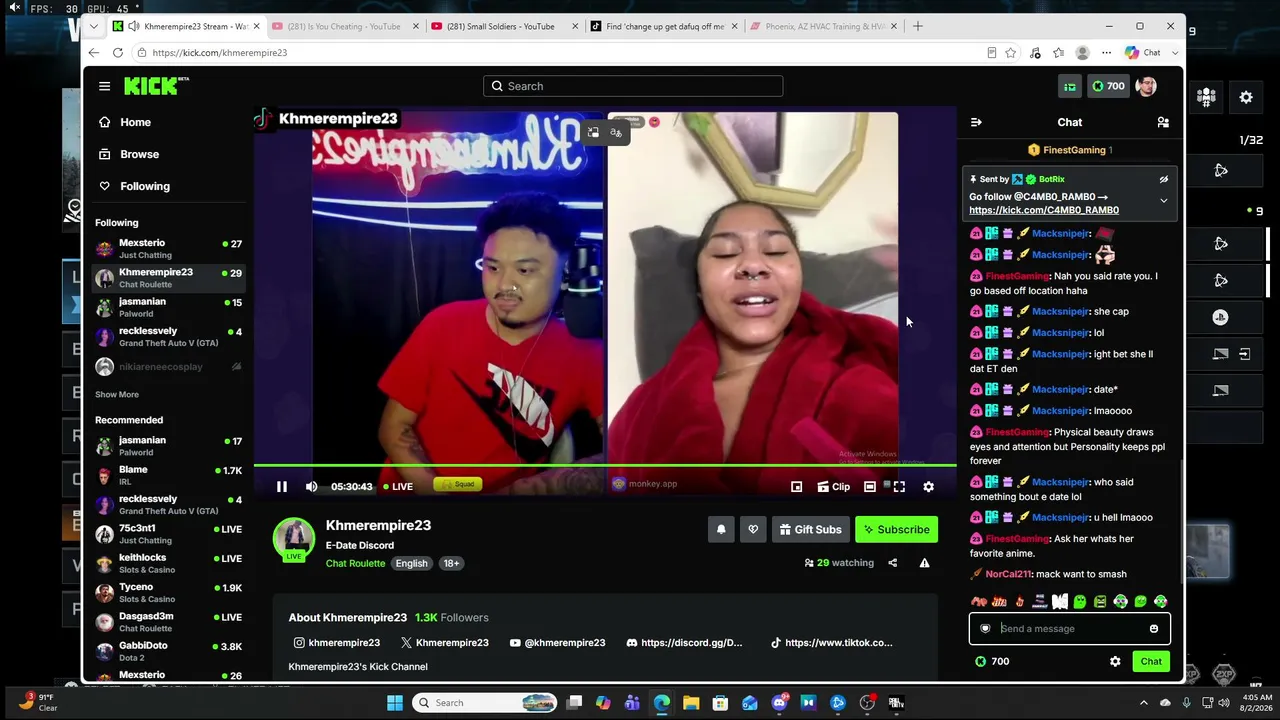Image resolution: width=1280 pixels, height=720 pixels.
Task: Favorite this page with star icon
Action: point(1011,52)
